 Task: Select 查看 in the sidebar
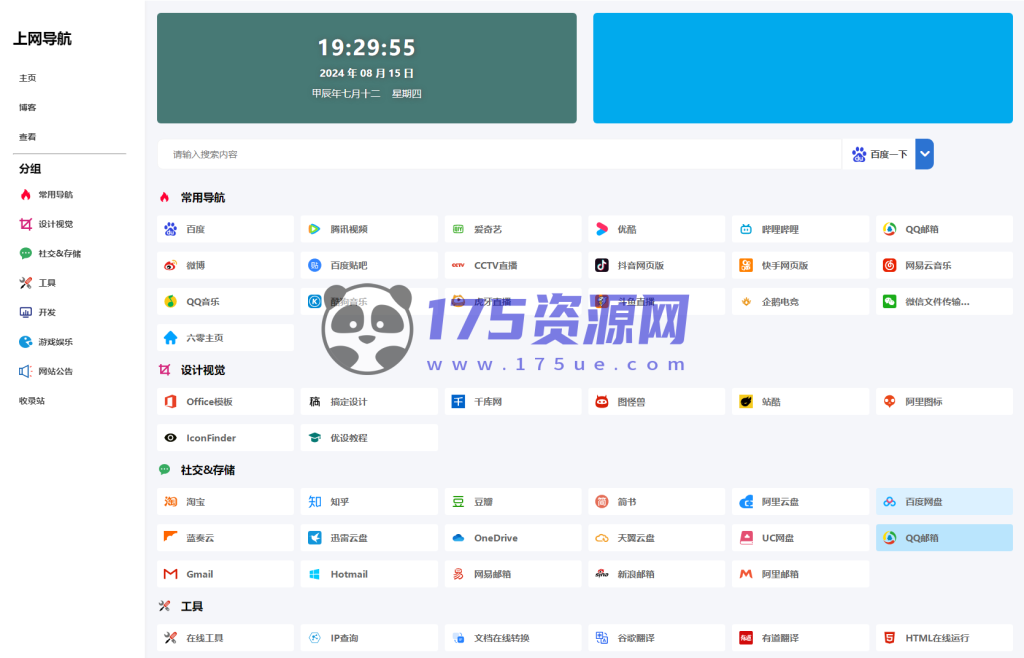point(27,137)
